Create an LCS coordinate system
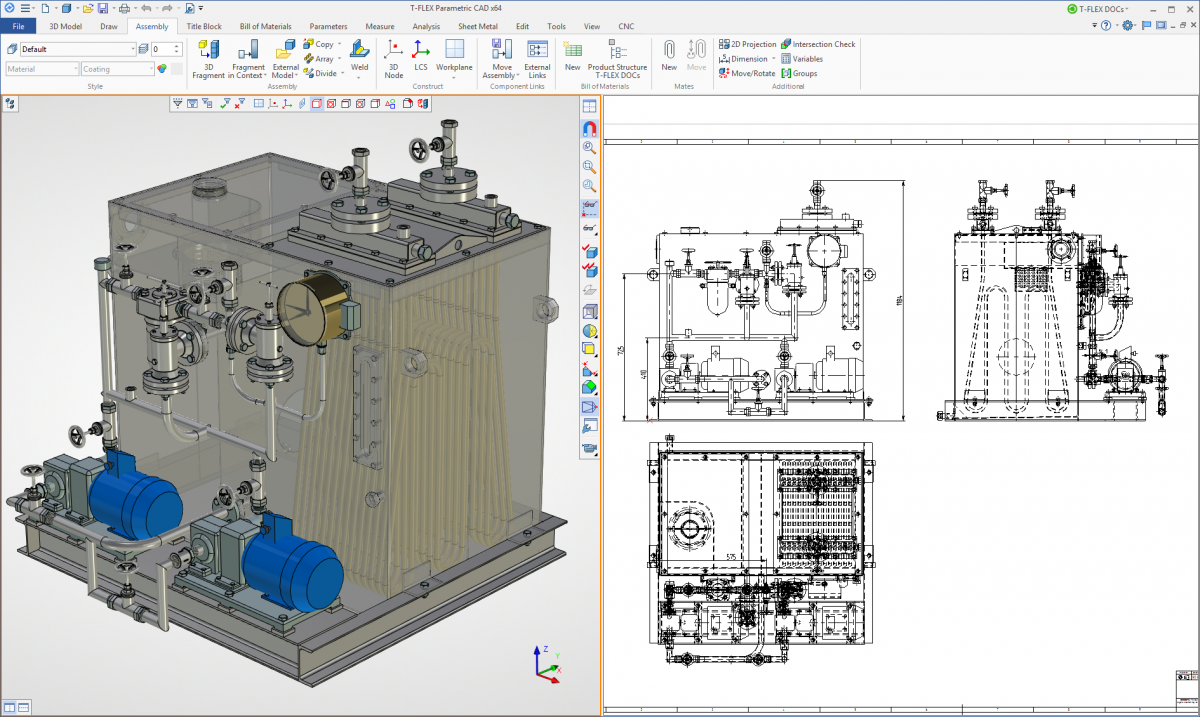Screen dimensions: 1200x717 tap(421, 56)
